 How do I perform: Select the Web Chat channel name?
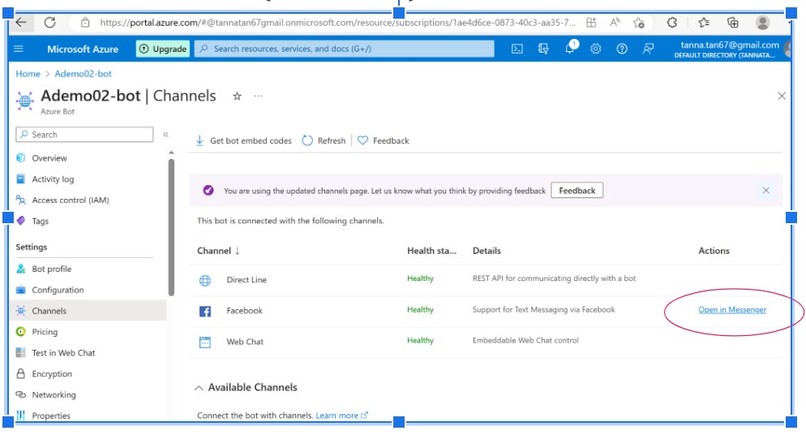pos(245,341)
